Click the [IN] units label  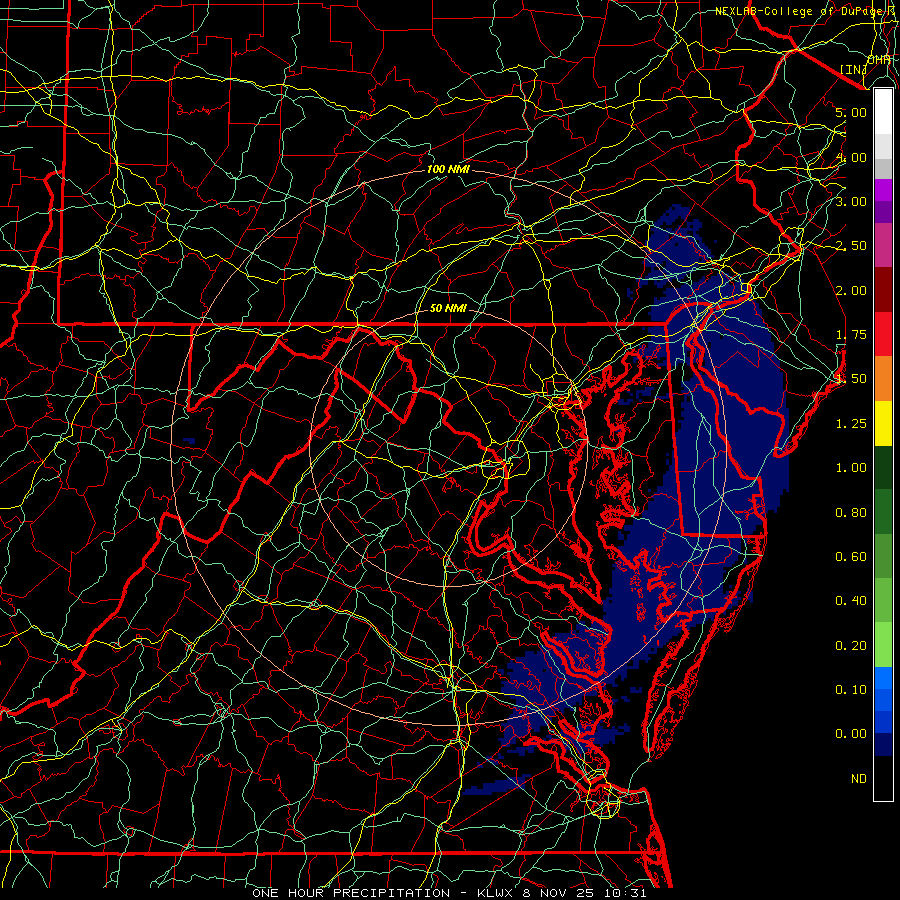854,69
